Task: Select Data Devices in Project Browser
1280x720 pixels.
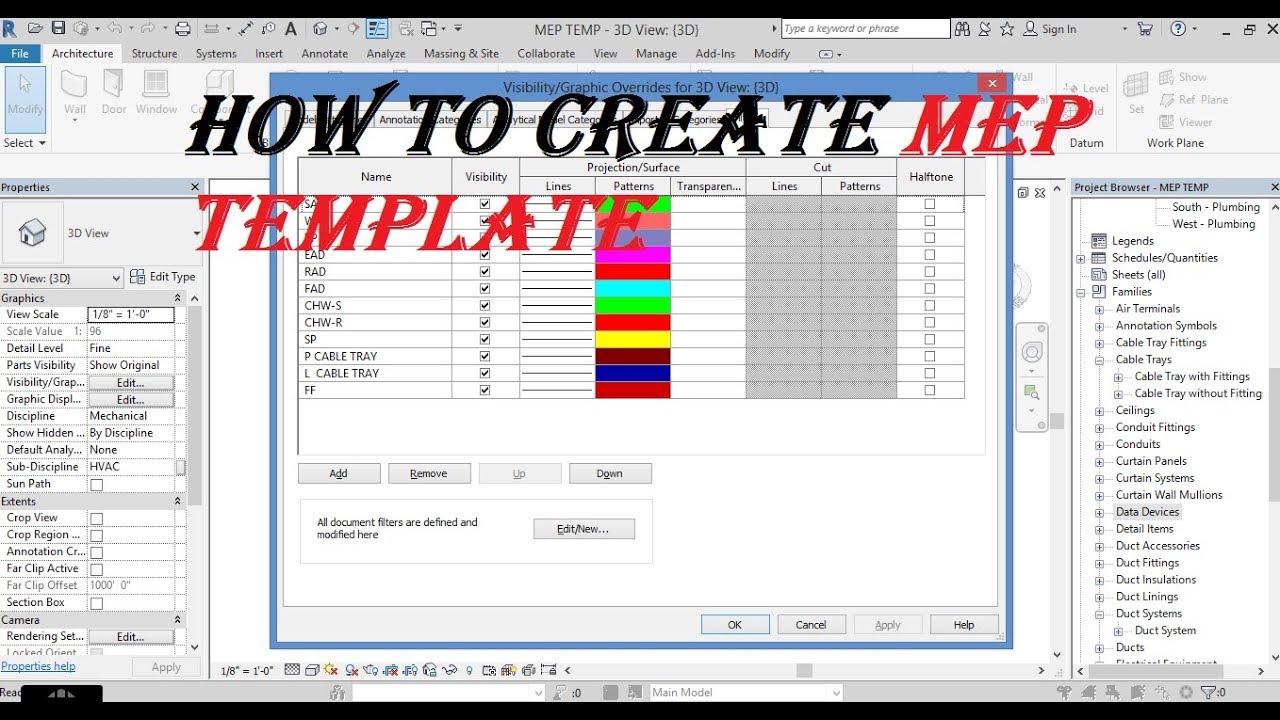Action: point(1147,512)
